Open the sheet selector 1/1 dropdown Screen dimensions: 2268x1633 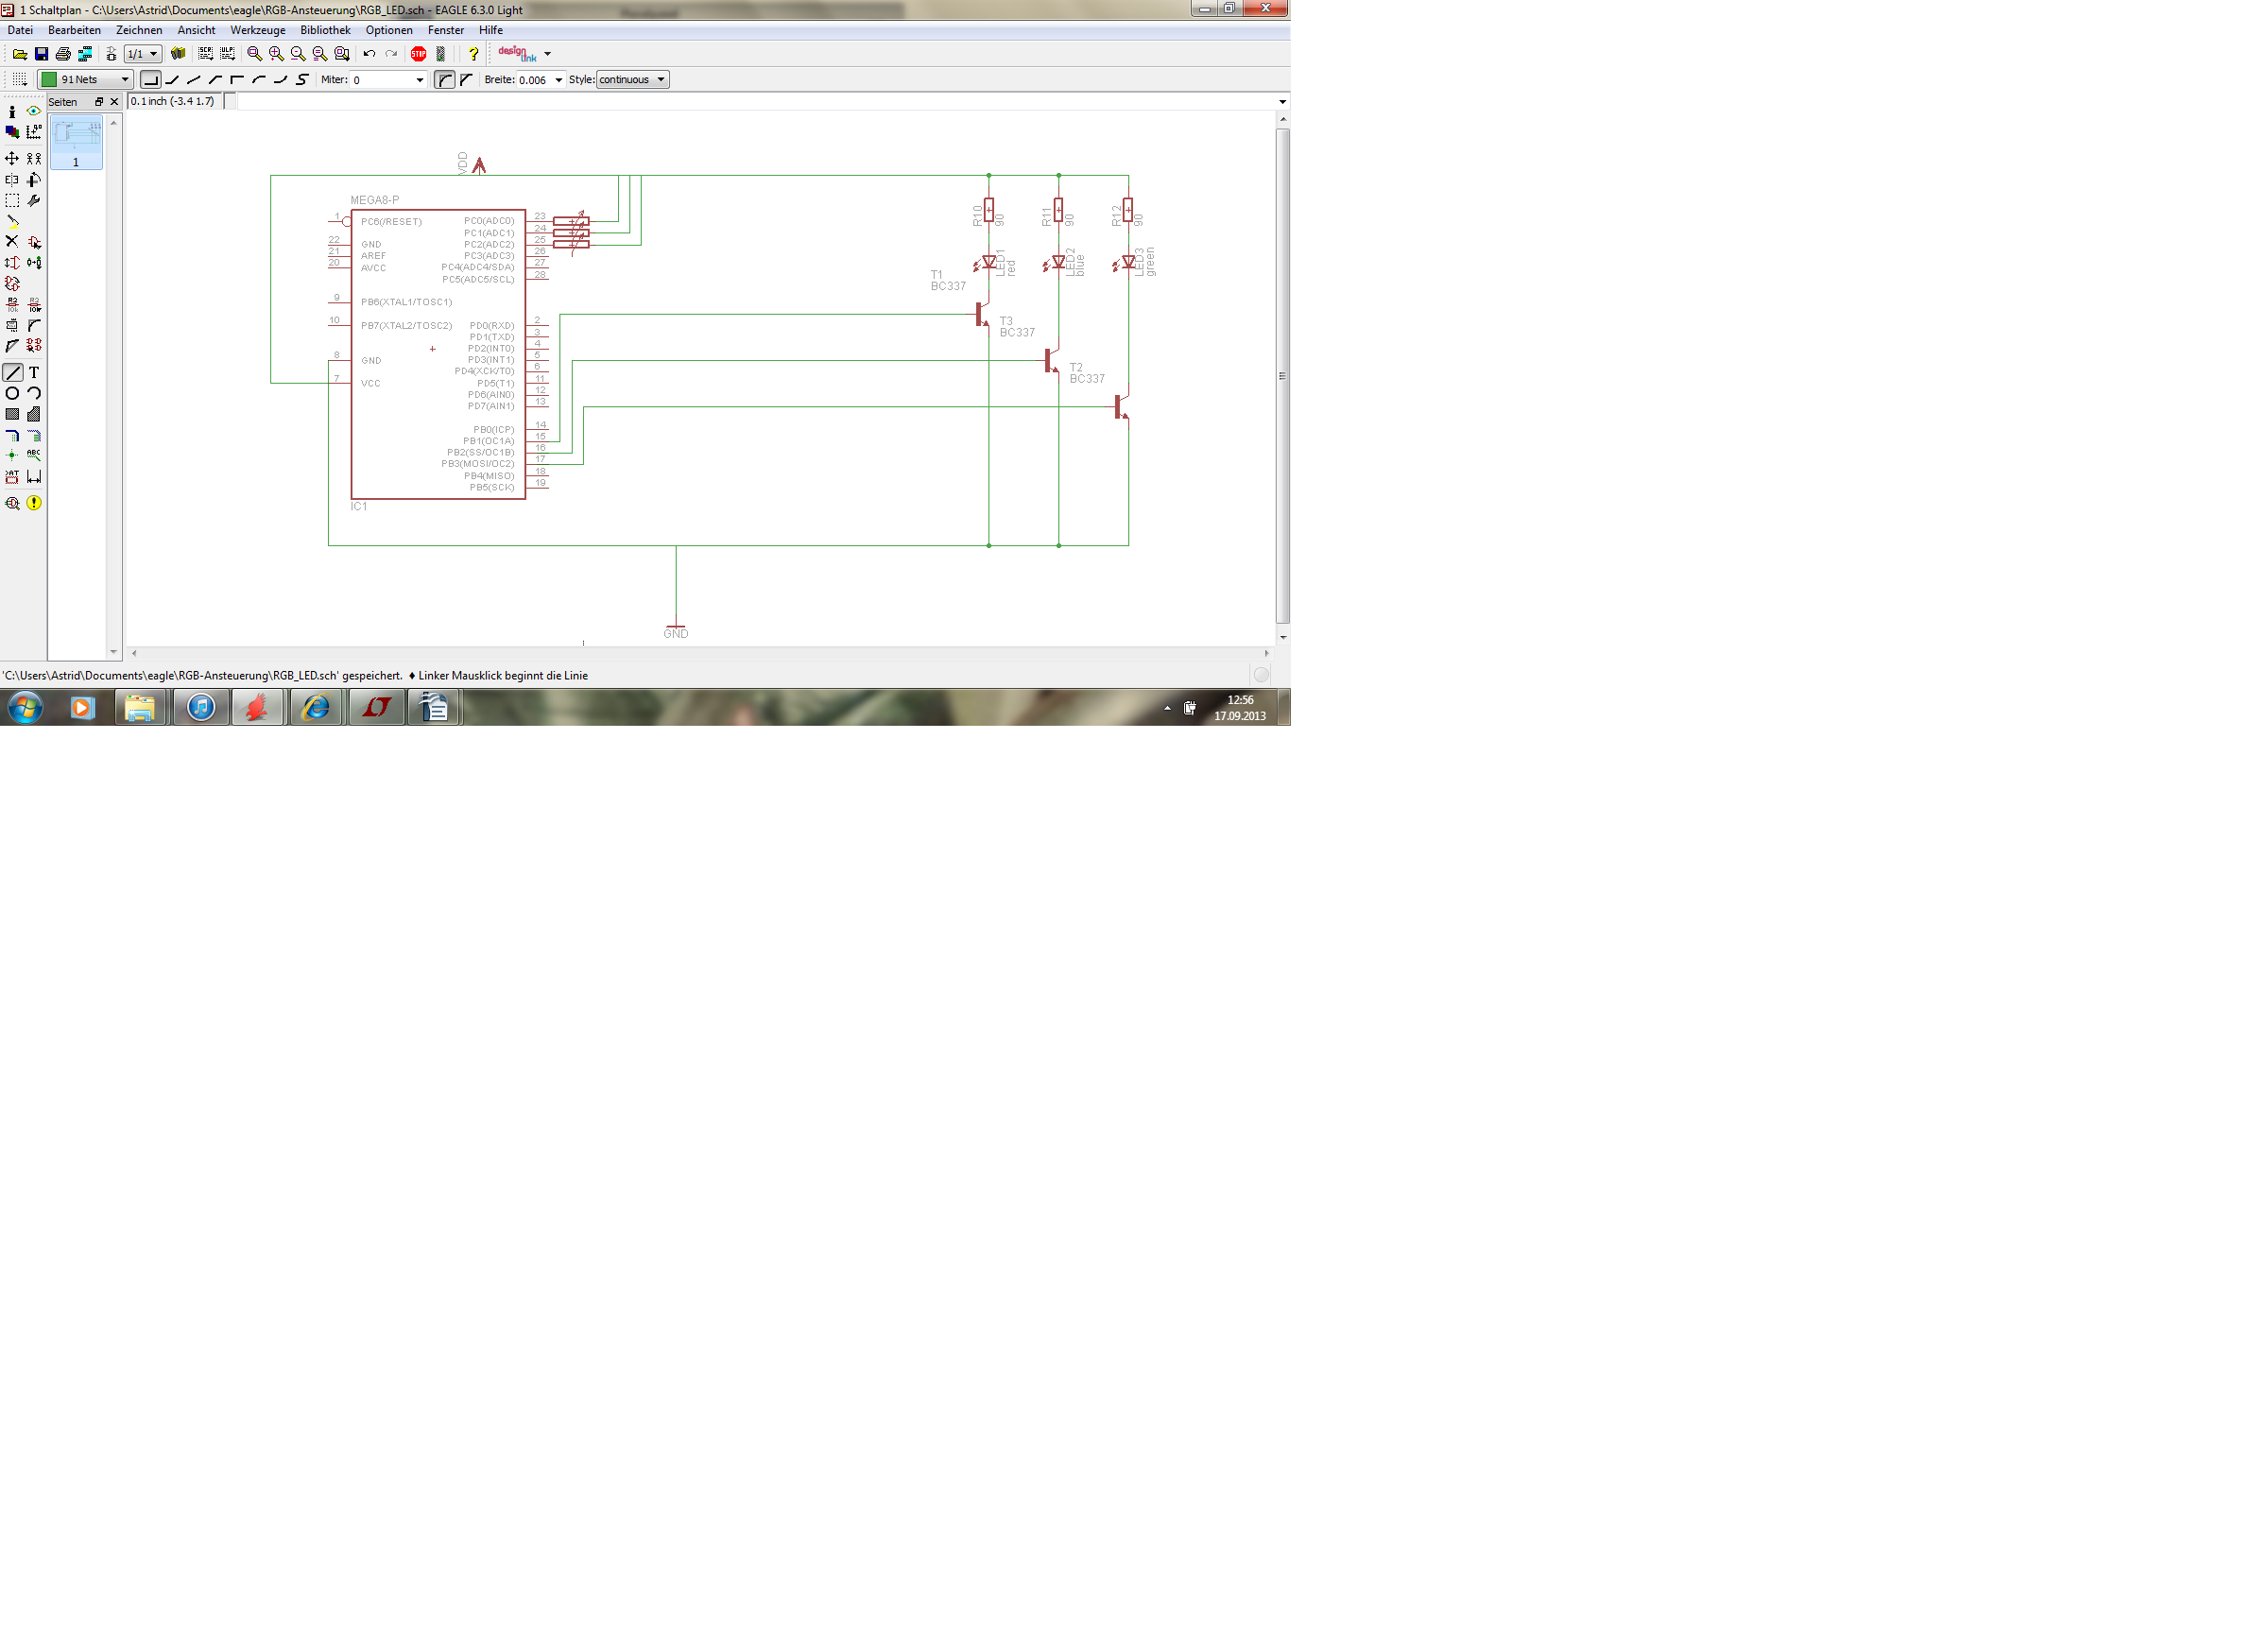pyautogui.click(x=143, y=54)
